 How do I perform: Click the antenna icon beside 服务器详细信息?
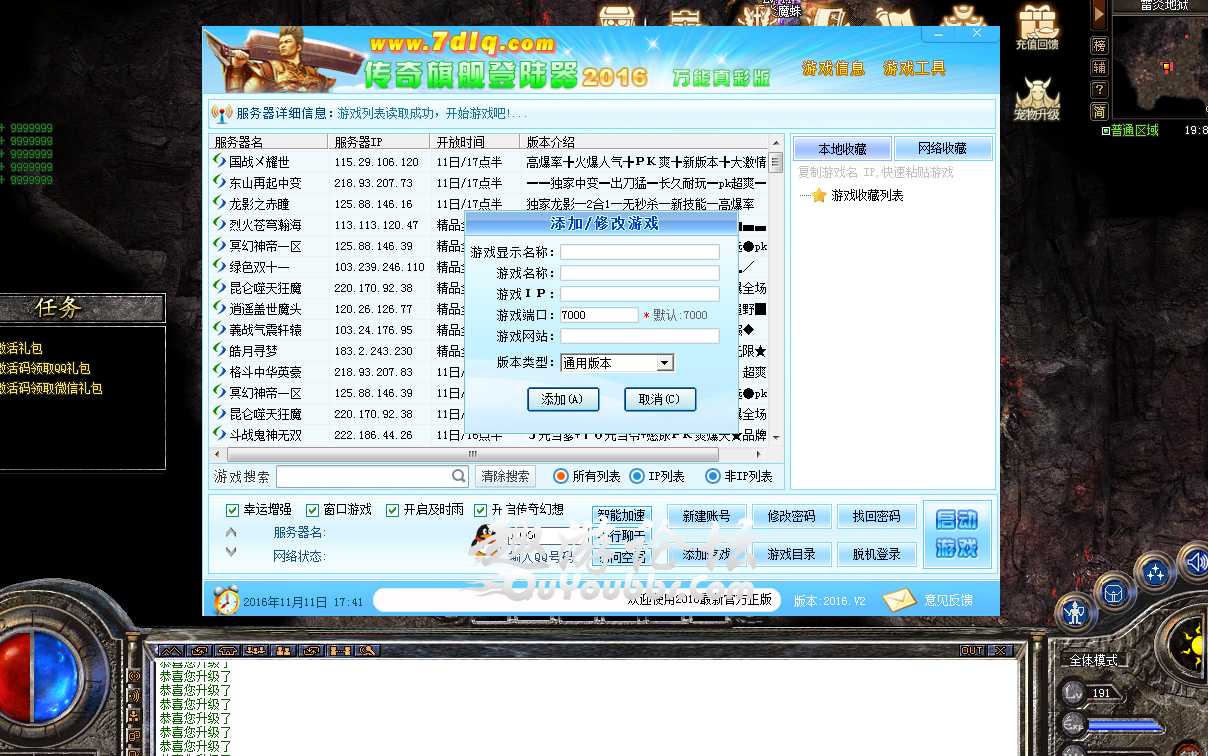tap(221, 114)
